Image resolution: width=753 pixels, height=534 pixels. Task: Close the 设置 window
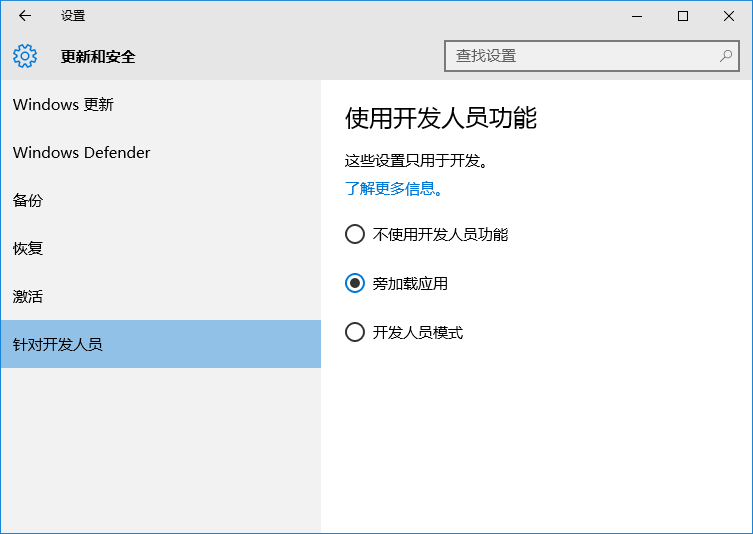pyautogui.click(x=729, y=16)
